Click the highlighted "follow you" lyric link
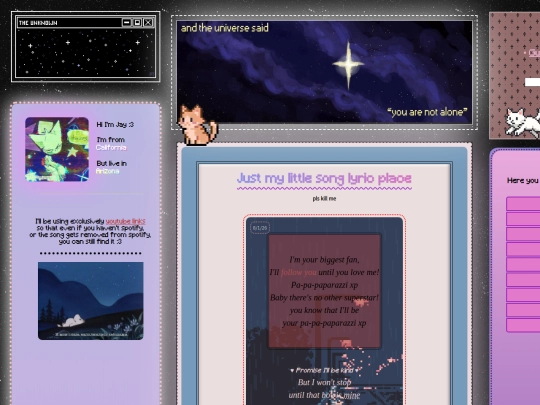The width and height of the screenshot is (540, 405). coord(299,272)
